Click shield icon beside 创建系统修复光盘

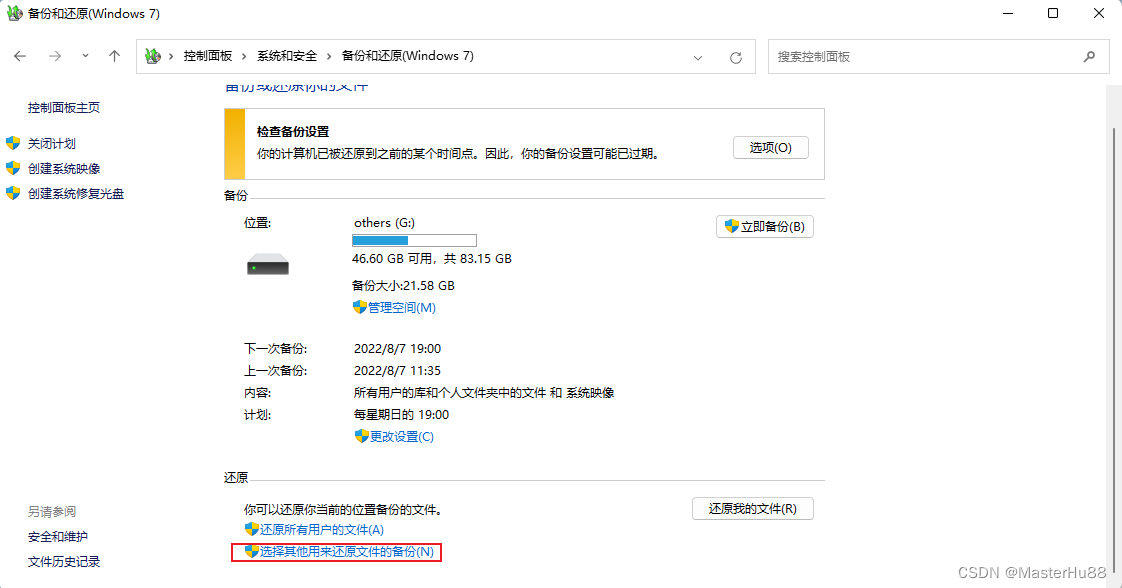click(13, 193)
